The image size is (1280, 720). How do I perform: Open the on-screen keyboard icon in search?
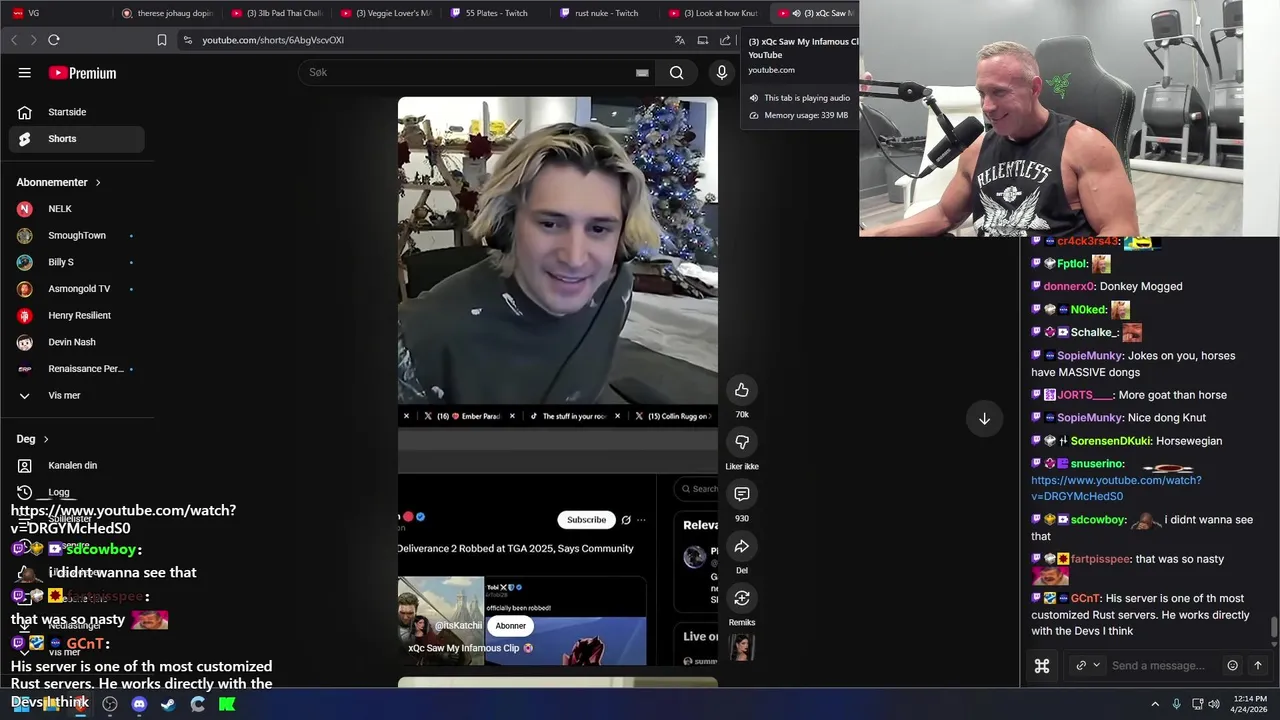(642, 72)
